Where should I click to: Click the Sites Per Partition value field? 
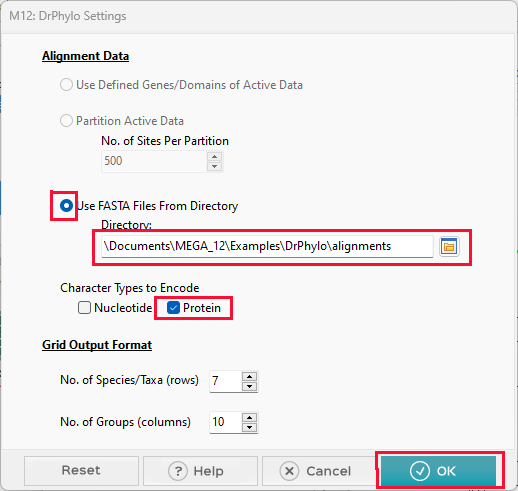tap(154, 161)
